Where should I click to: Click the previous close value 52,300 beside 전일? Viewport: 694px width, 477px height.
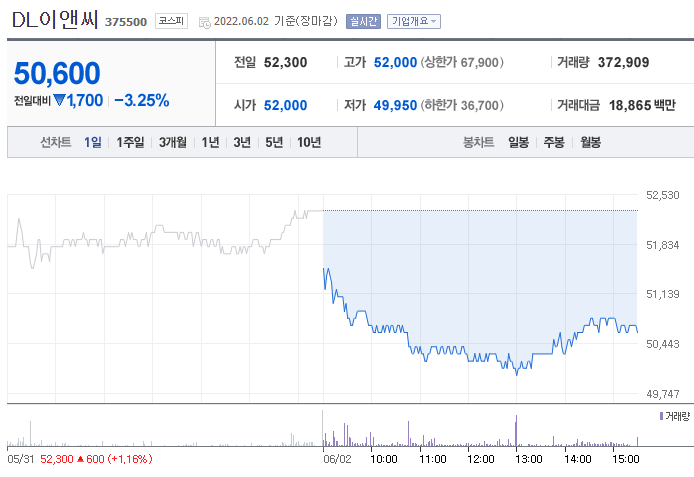click(x=285, y=62)
